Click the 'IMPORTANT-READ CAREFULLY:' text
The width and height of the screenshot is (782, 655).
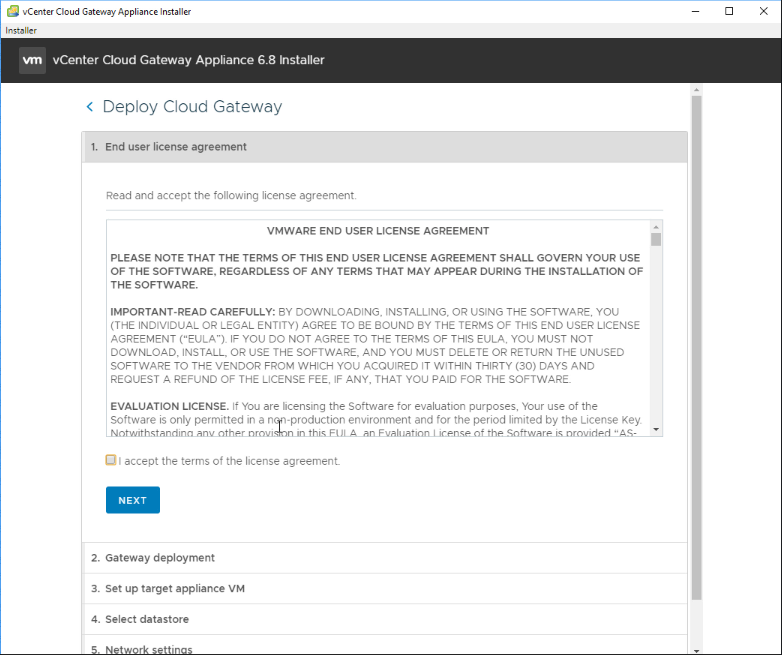[x=193, y=312]
